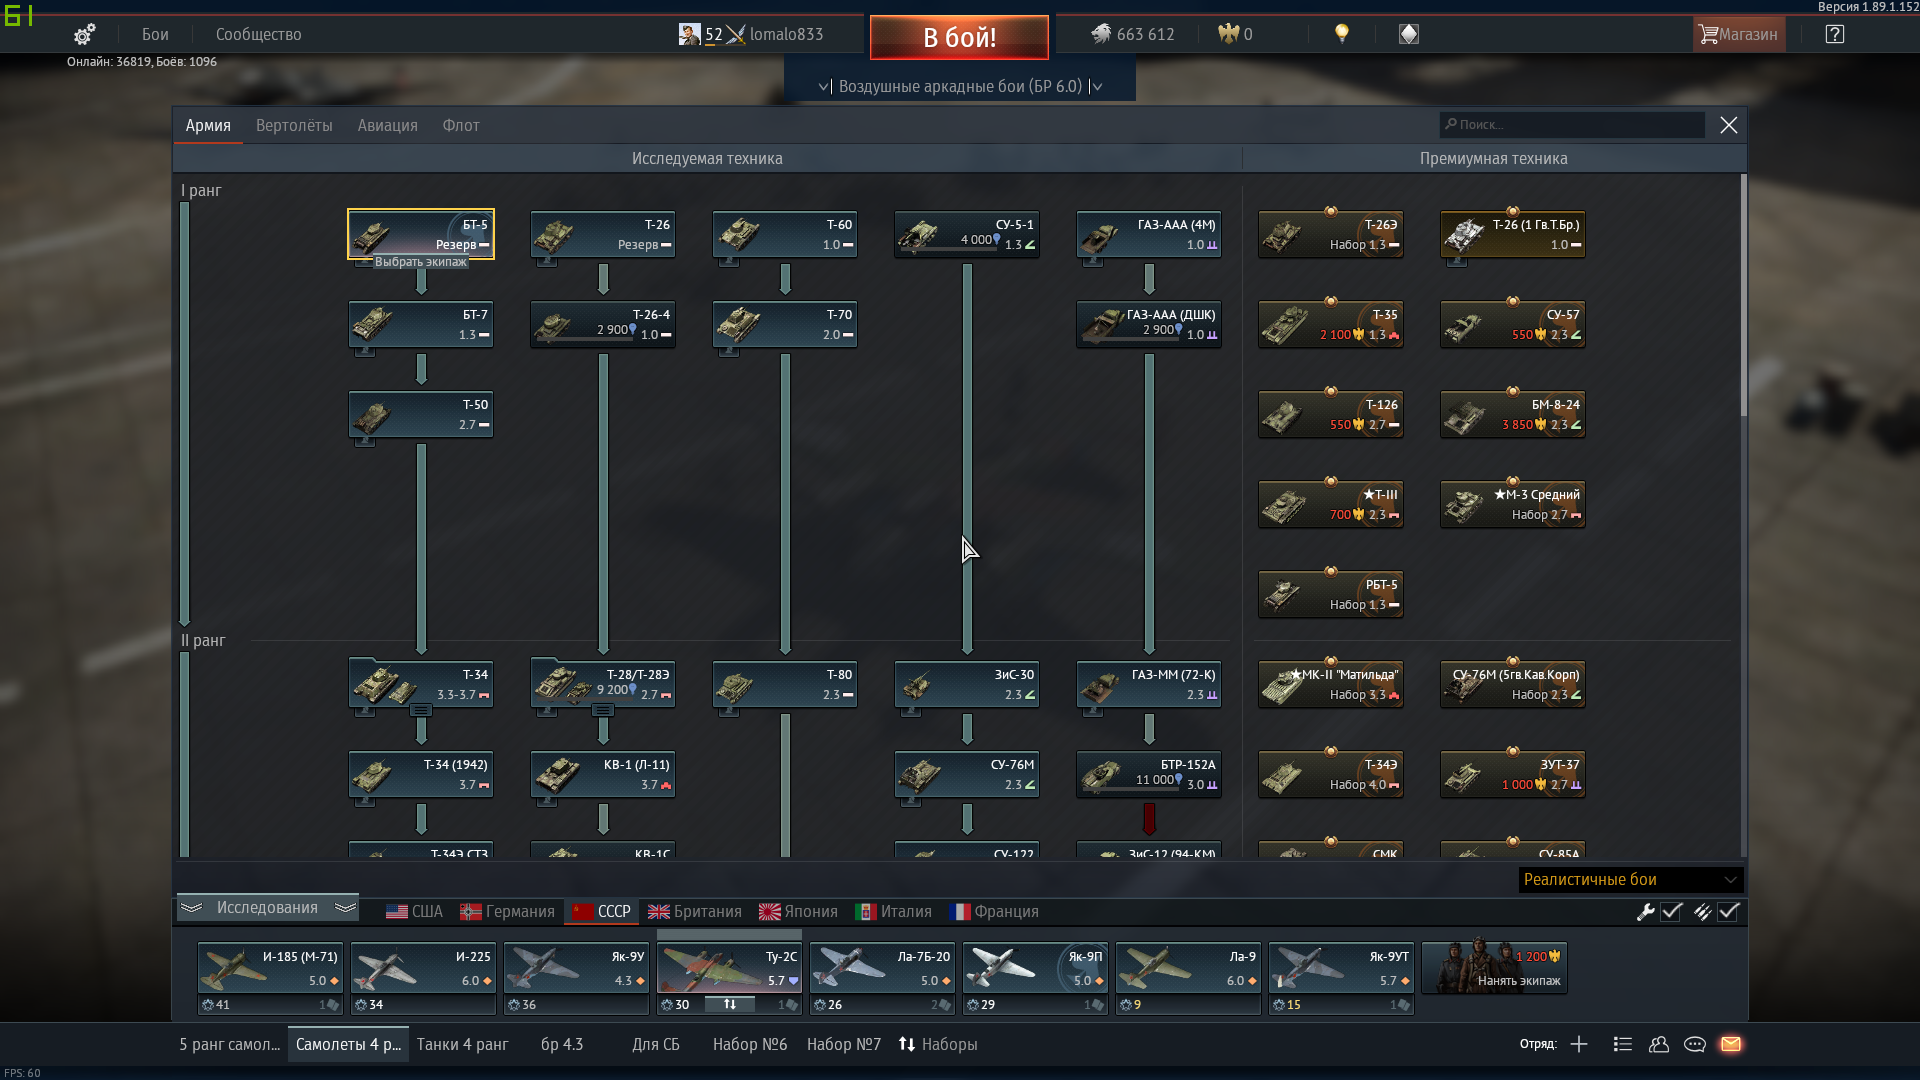Image resolution: width=1920 pixels, height=1080 pixels.
Task: Select the Британия nation tab
Action: [x=695, y=912]
